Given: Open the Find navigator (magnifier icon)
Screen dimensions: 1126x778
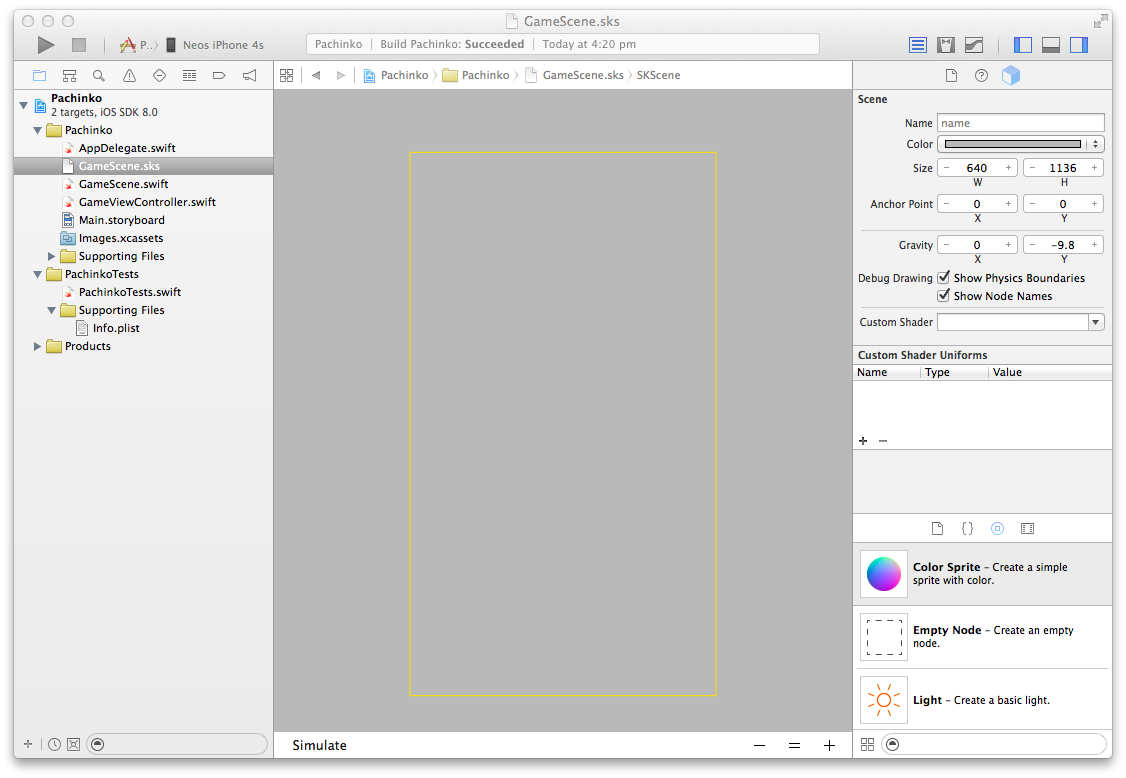Looking at the screenshot, I should click(x=99, y=75).
